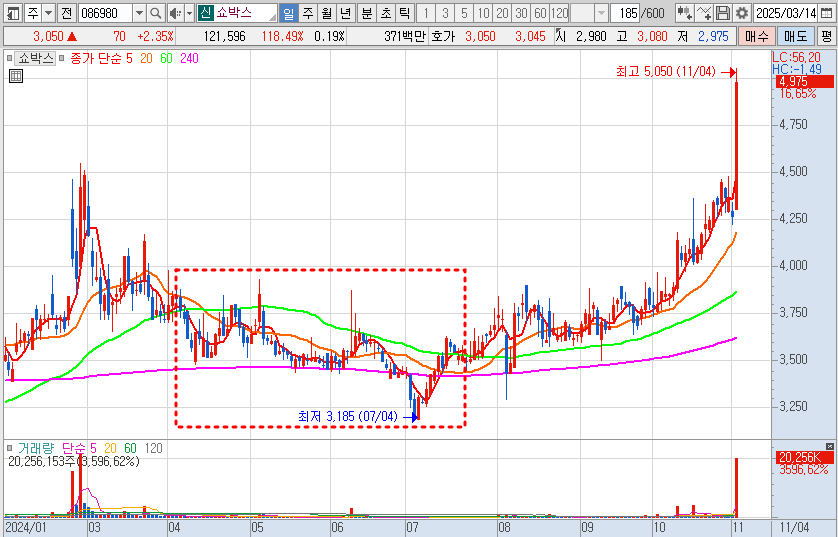This screenshot has width=838, height=537.
Task: Click the 매수 buy button
Action: point(757,36)
